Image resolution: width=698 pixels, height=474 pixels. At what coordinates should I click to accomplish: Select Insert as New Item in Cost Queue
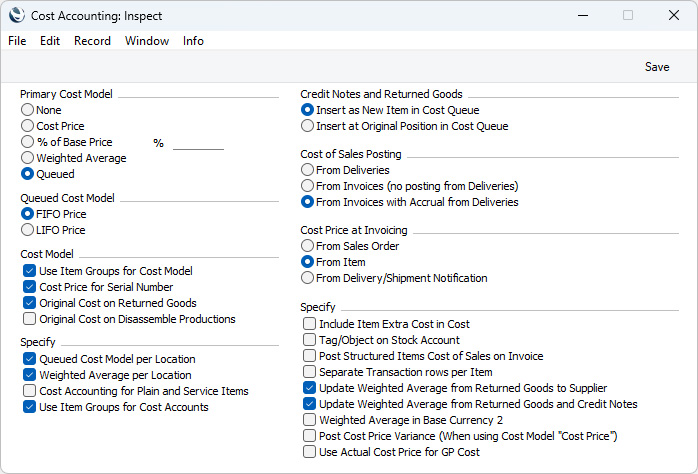307,109
